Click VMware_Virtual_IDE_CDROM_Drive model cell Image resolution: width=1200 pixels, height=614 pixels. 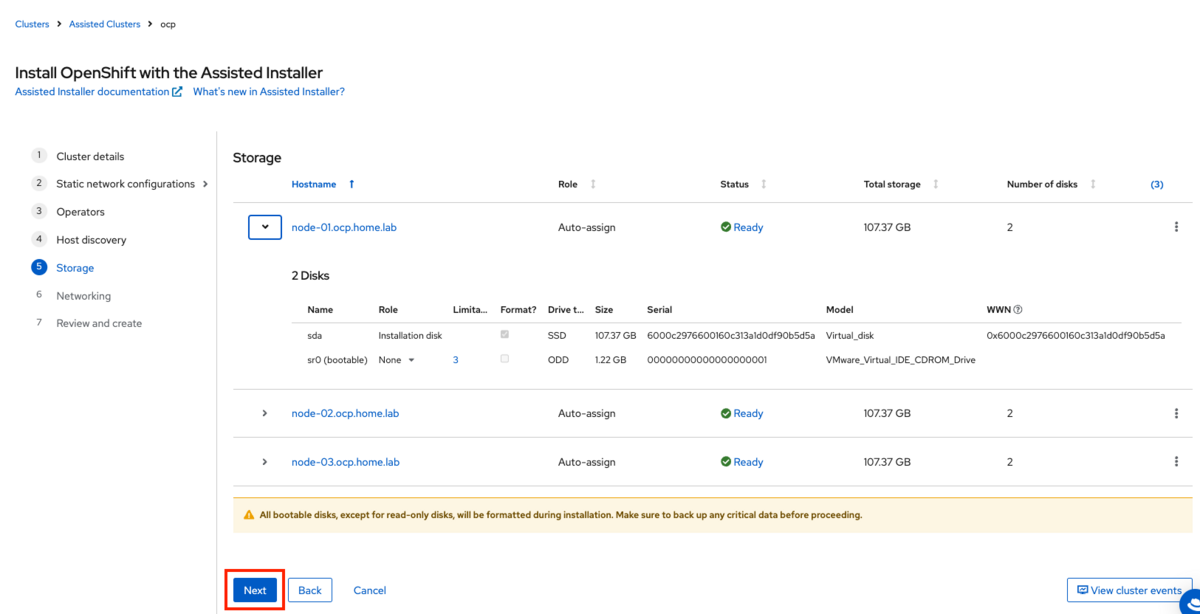tap(900, 360)
